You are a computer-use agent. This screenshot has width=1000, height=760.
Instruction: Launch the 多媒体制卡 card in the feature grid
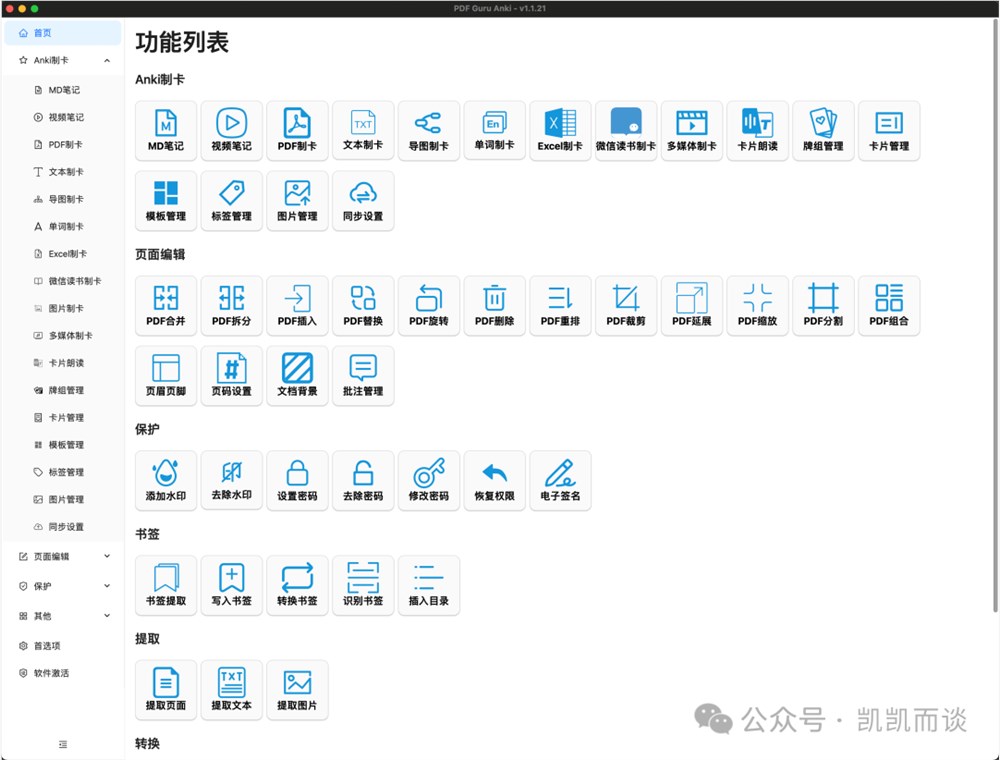[x=691, y=131]
